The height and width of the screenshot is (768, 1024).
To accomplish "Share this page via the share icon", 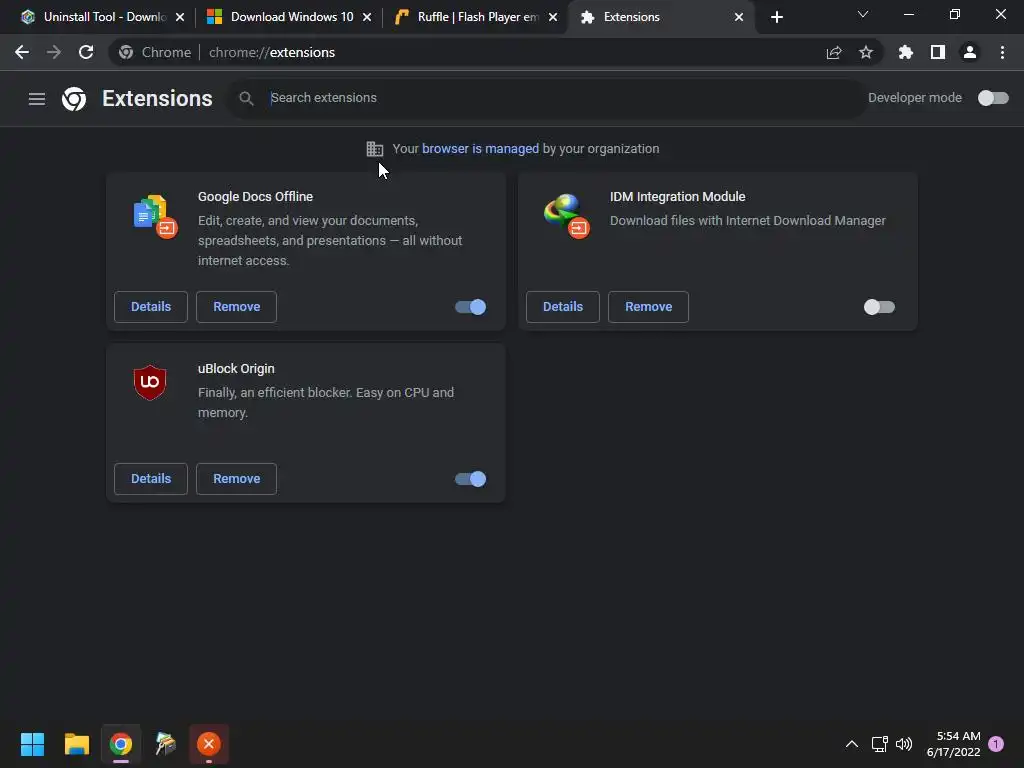I will [x=834, y=52].
